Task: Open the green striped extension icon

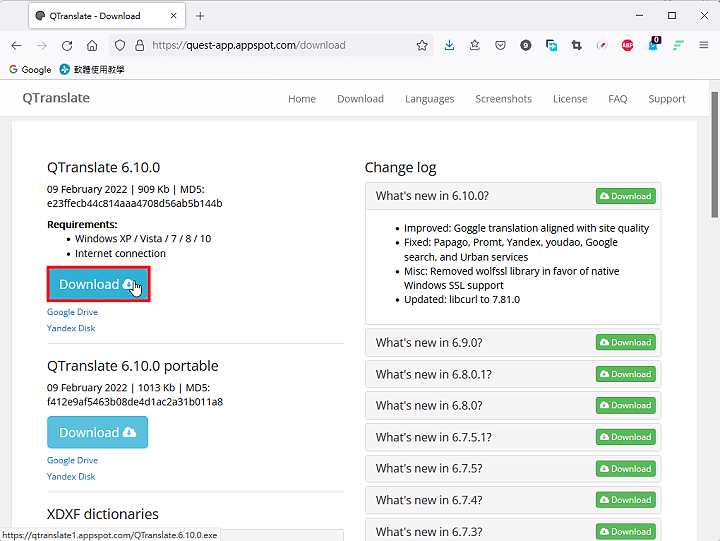Action: pyautogui.click(x=678, y=45)
